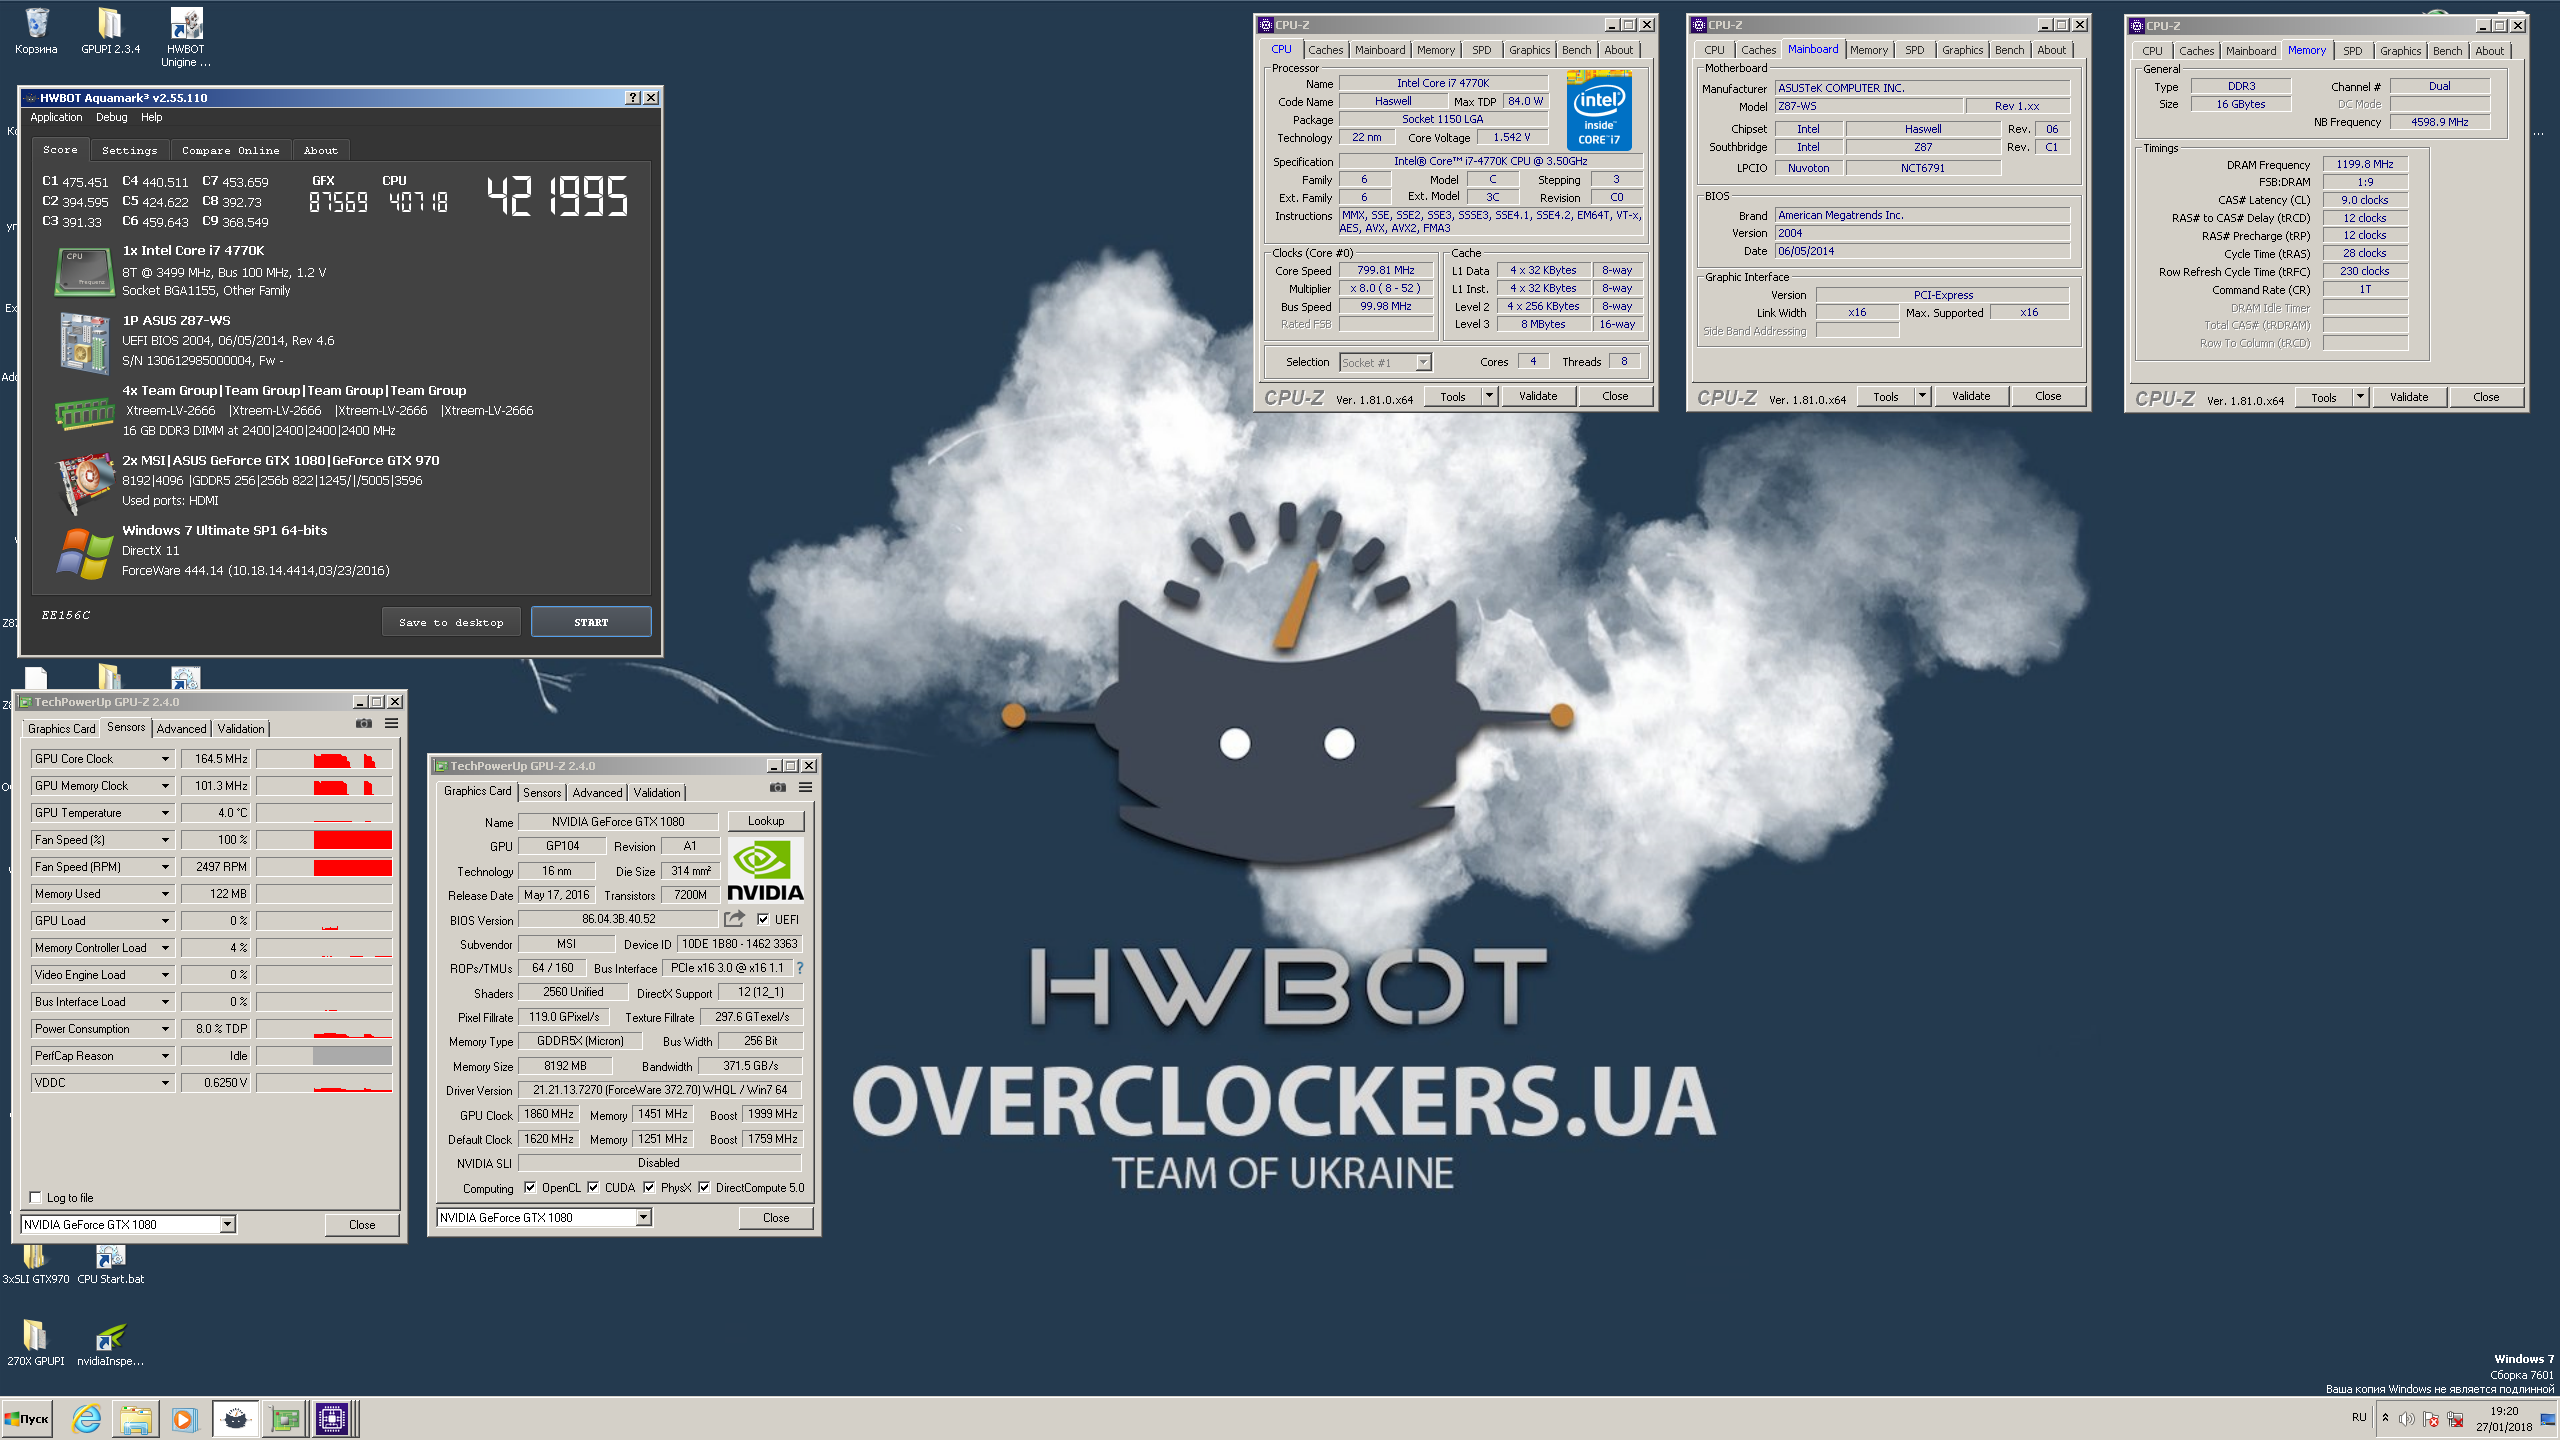The width and height of the screenshot is (2560, 1440).
Task: Click the GPU Name field in GPU-Z
Action: coord(618,822)
